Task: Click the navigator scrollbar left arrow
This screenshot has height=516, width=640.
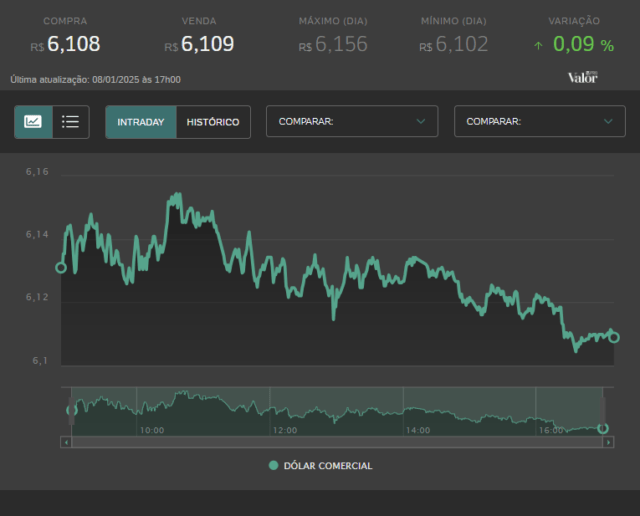Action: click(66, 442)
